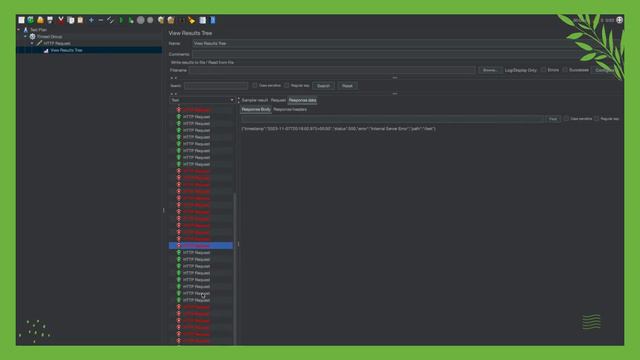Click the Test Plan icon in the tree
The height and width of the screenshot is (360, 640).
coord(26,30)
